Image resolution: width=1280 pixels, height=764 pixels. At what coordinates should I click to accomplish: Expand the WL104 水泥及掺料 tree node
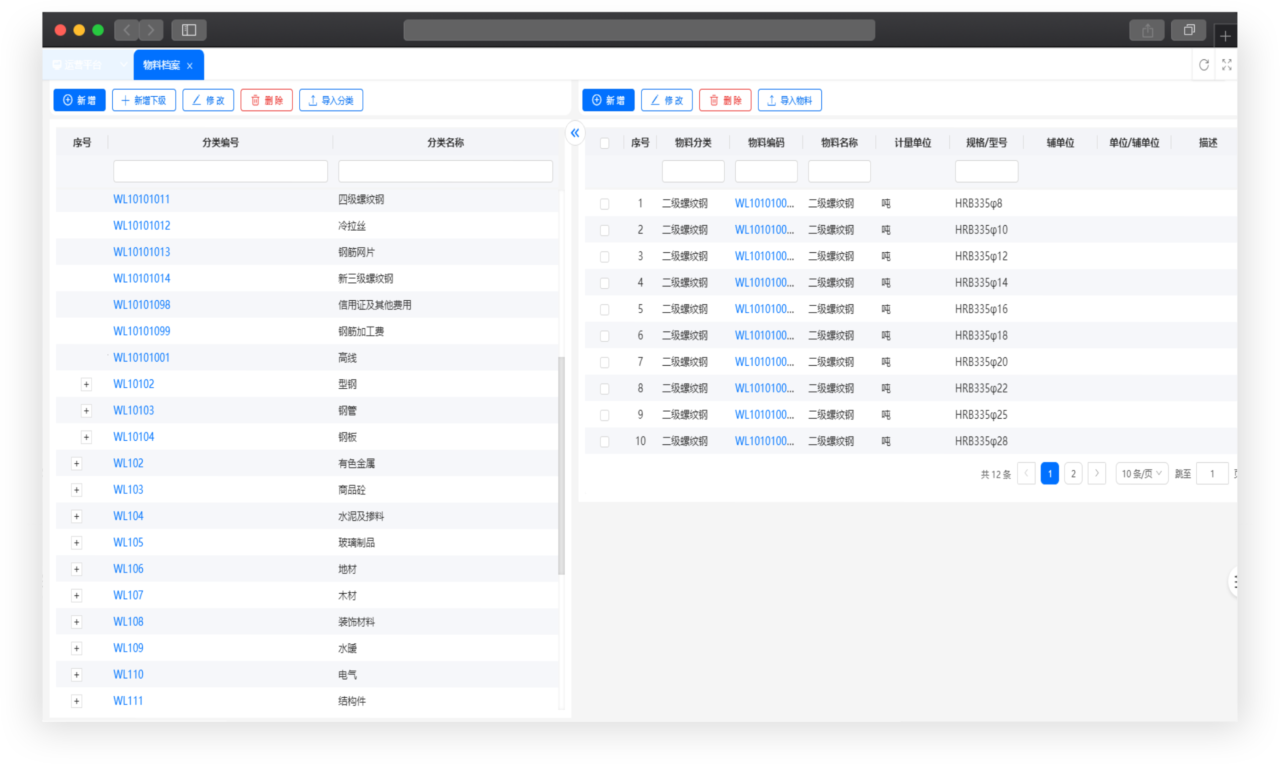pyautogui.click(x=77, y=517)
